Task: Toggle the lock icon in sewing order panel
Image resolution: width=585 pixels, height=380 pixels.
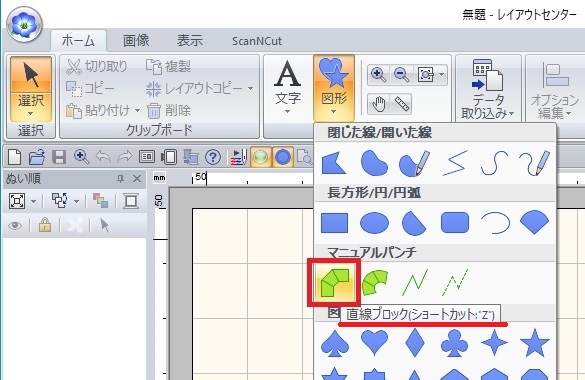Action: click(44, 225)
